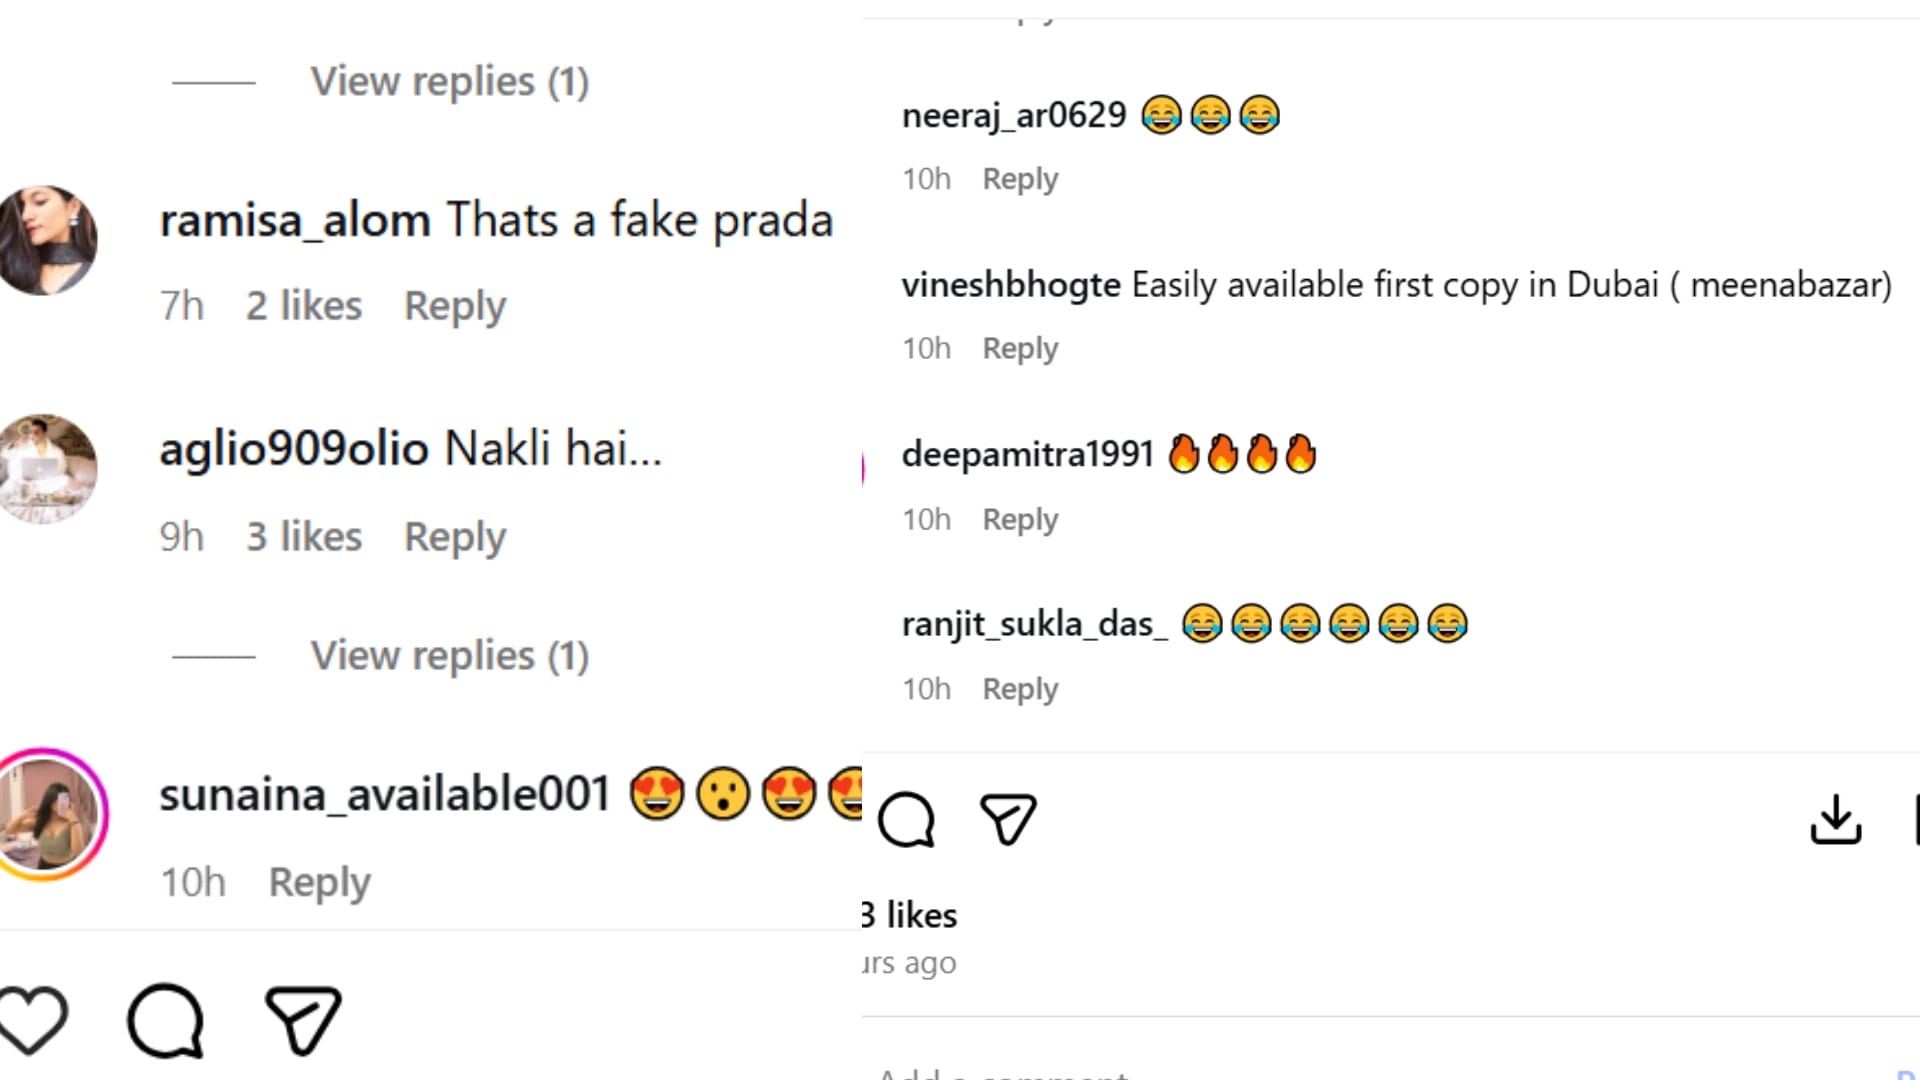Viewport: 1920px width, 1080px height.
Task: Expand replies under aglio909olio's comment
Action: (x=449, y=656)
